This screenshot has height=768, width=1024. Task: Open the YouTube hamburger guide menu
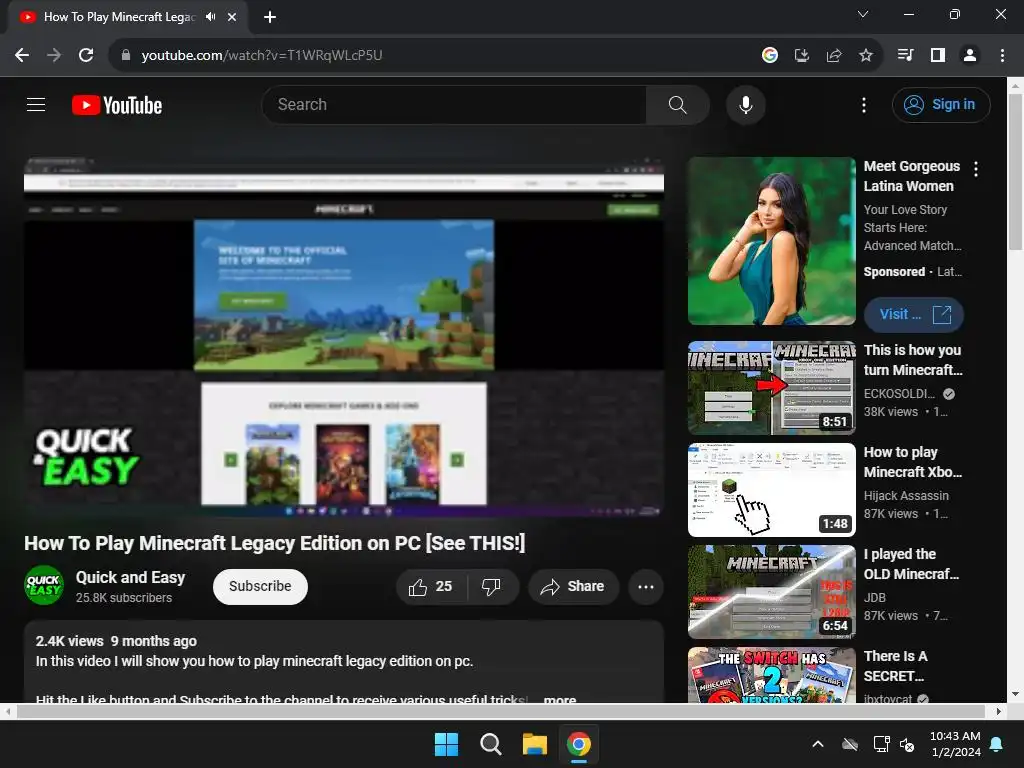click(36, 104)
